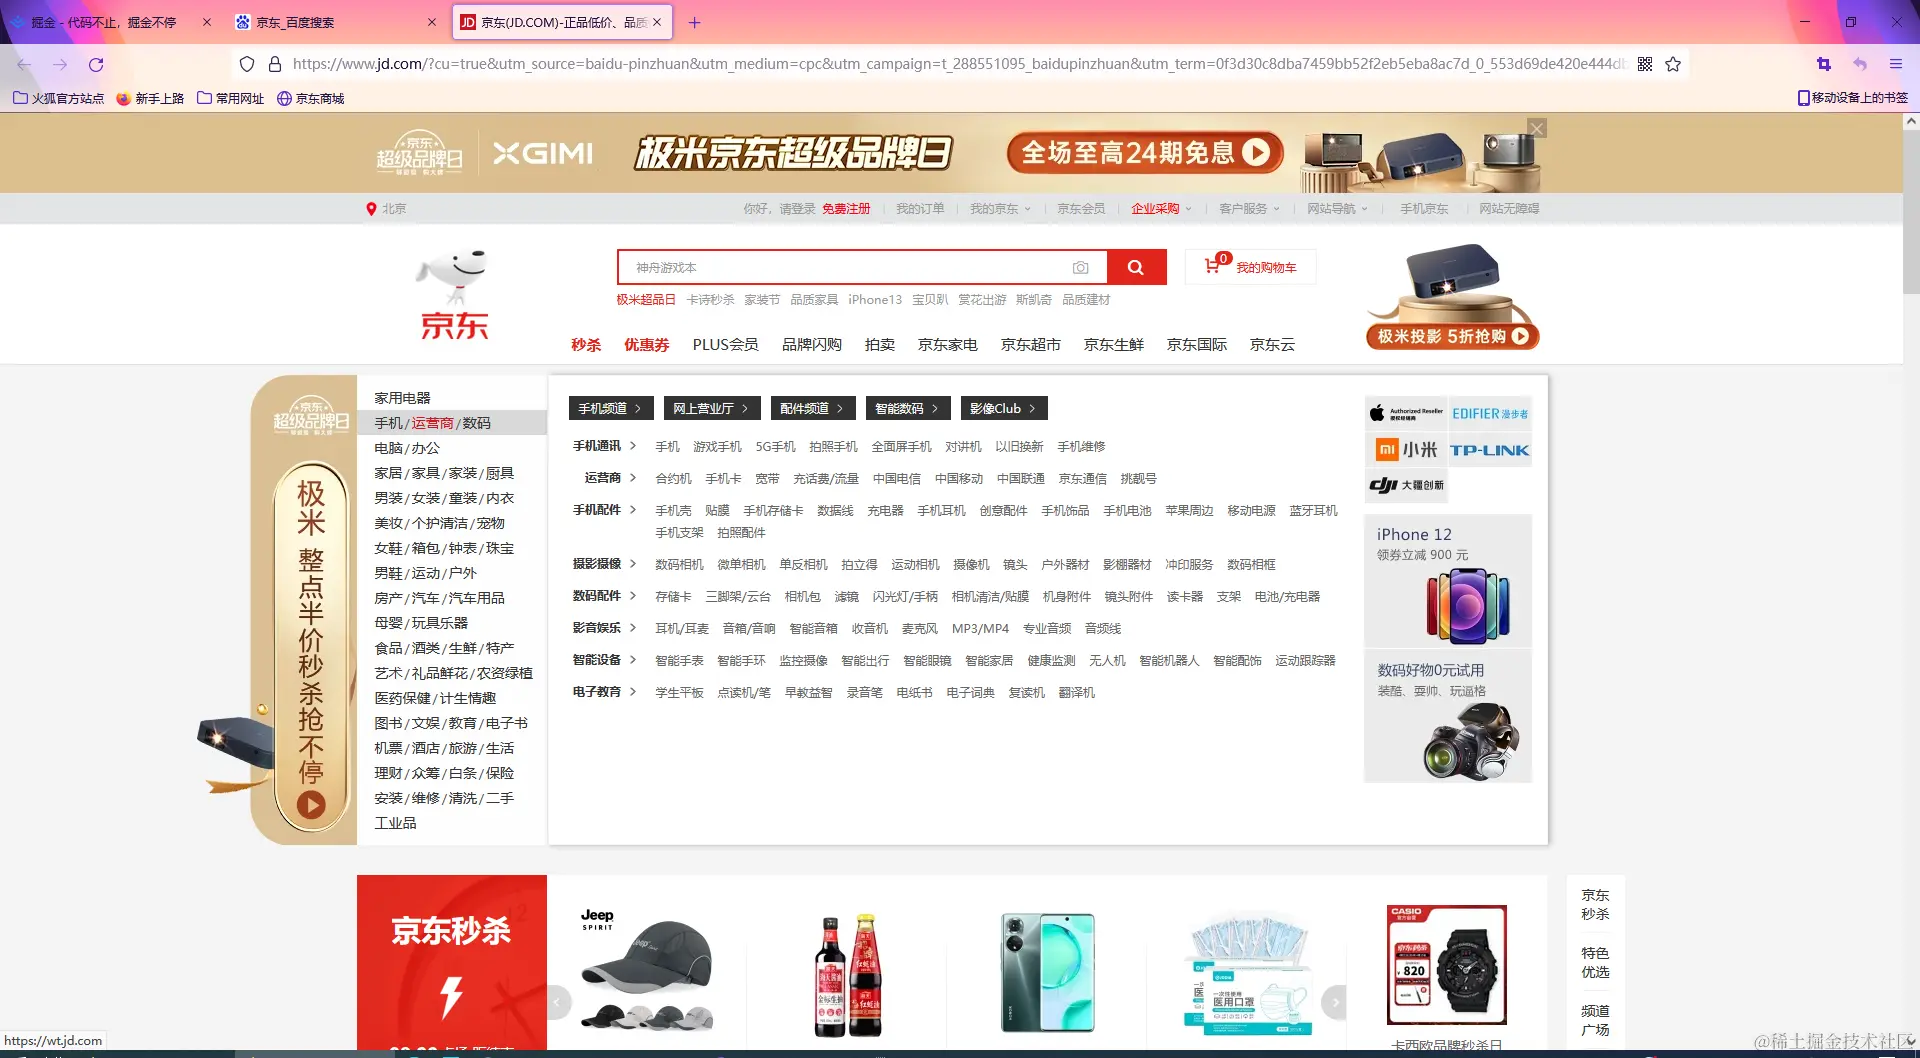Bookmark this page with the star icon
The width and height of the screenshot is (1920, 1058).
pyautogui.click(x=1673, y=64)
